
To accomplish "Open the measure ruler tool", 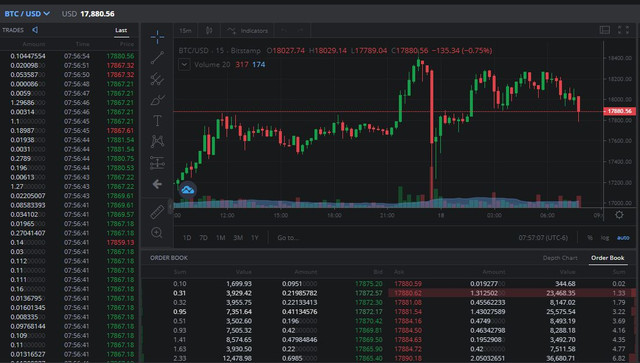I will (x=157, y=212).
